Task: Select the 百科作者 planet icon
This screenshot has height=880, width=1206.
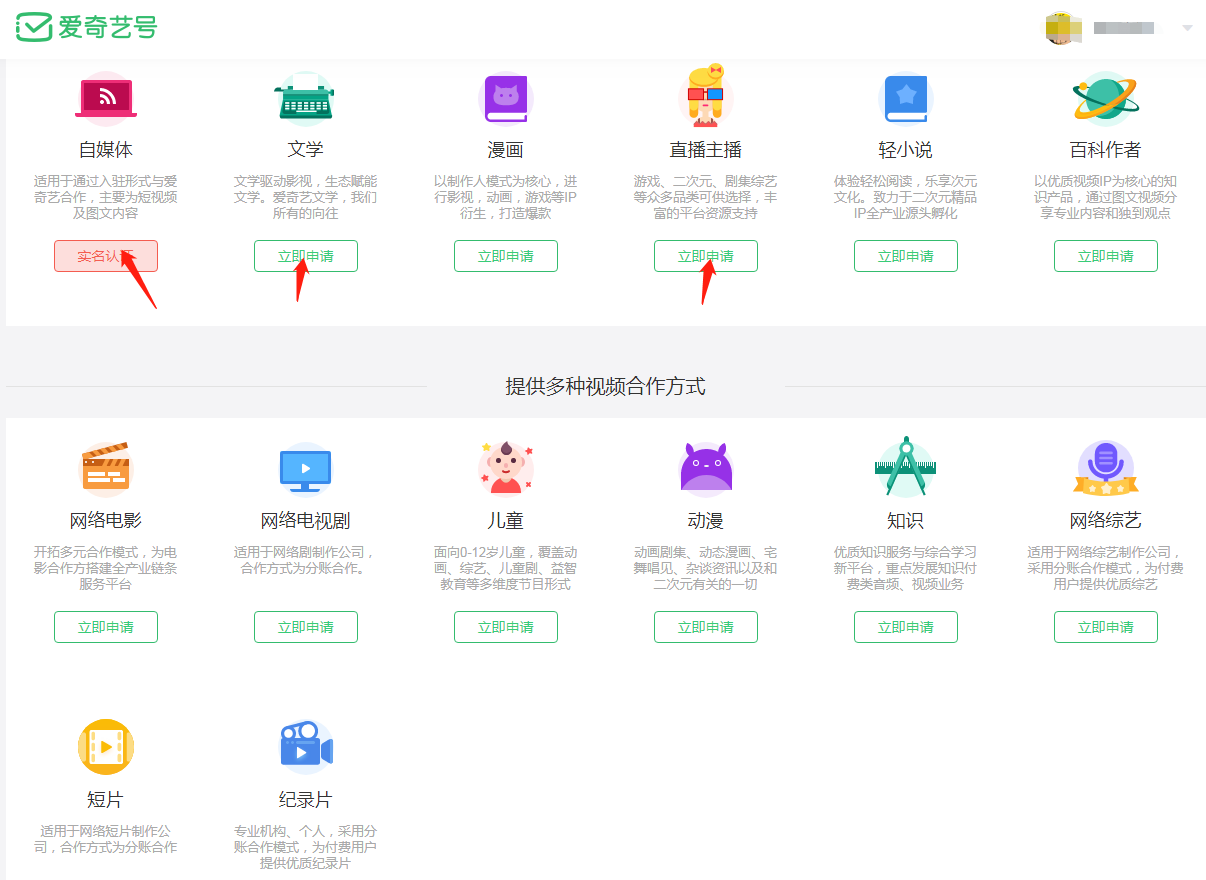Action: pyautogui.click(x=1105, y=97)
